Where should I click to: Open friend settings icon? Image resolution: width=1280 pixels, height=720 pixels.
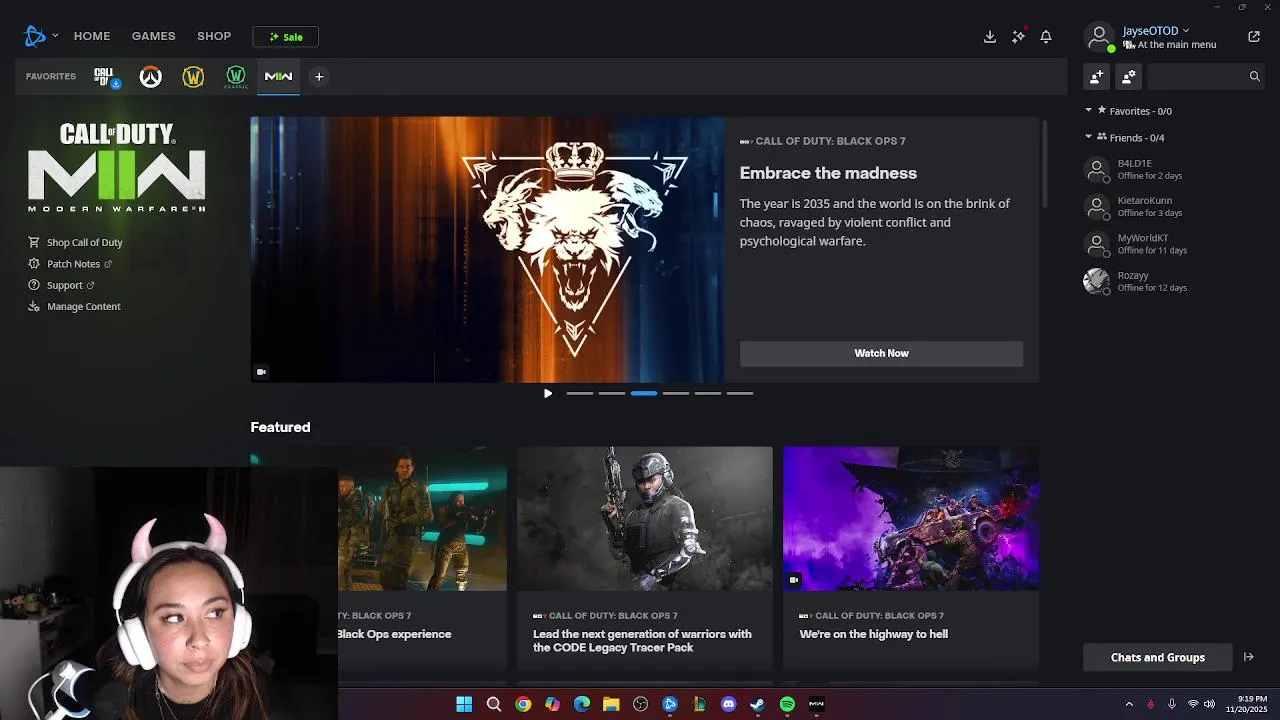1129,76
